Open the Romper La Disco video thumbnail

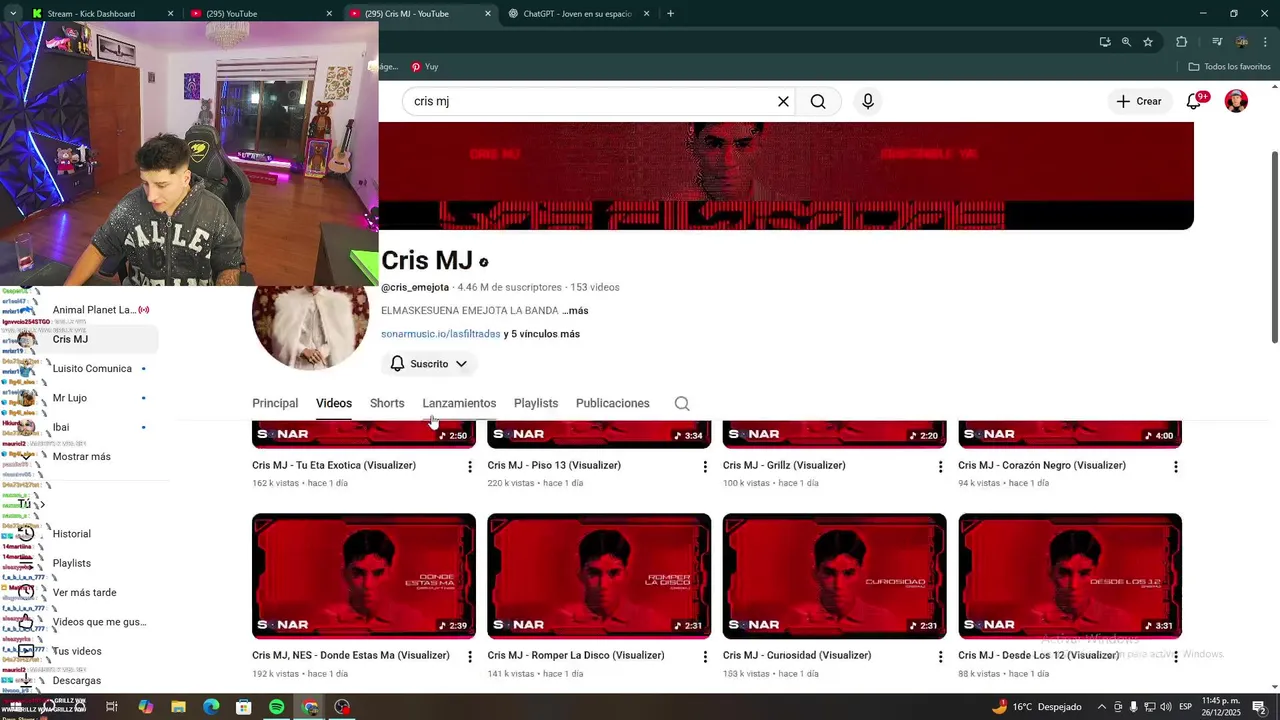pyautogui.click(x=599, y=576)
